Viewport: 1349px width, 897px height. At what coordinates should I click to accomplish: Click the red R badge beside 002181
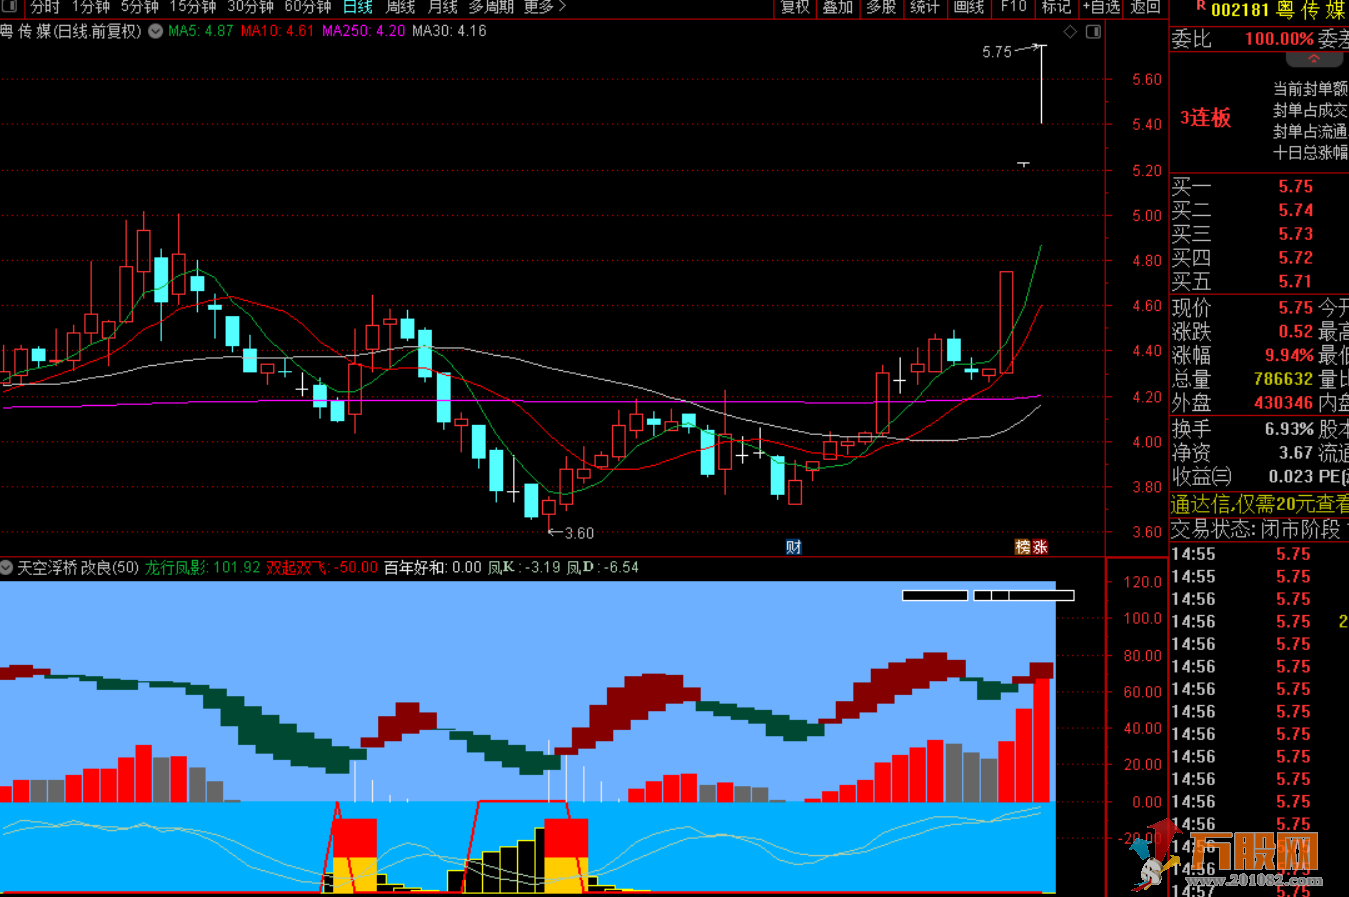click(x=1200, y=7)
